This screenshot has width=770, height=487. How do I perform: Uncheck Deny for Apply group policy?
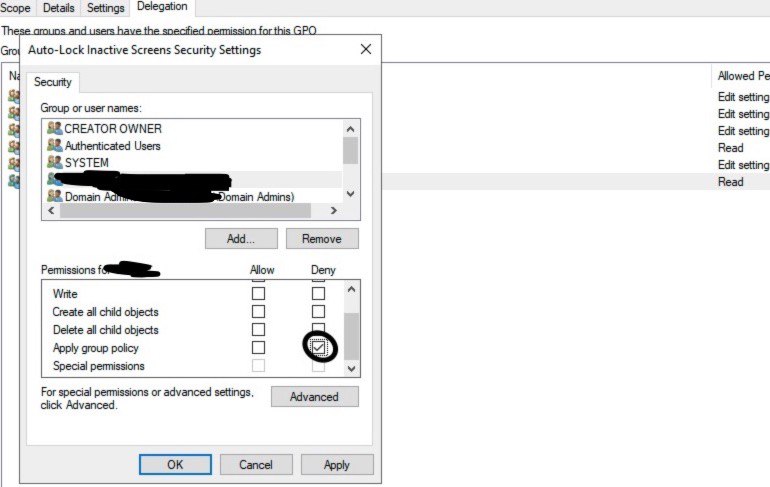[x=318, y=348]
